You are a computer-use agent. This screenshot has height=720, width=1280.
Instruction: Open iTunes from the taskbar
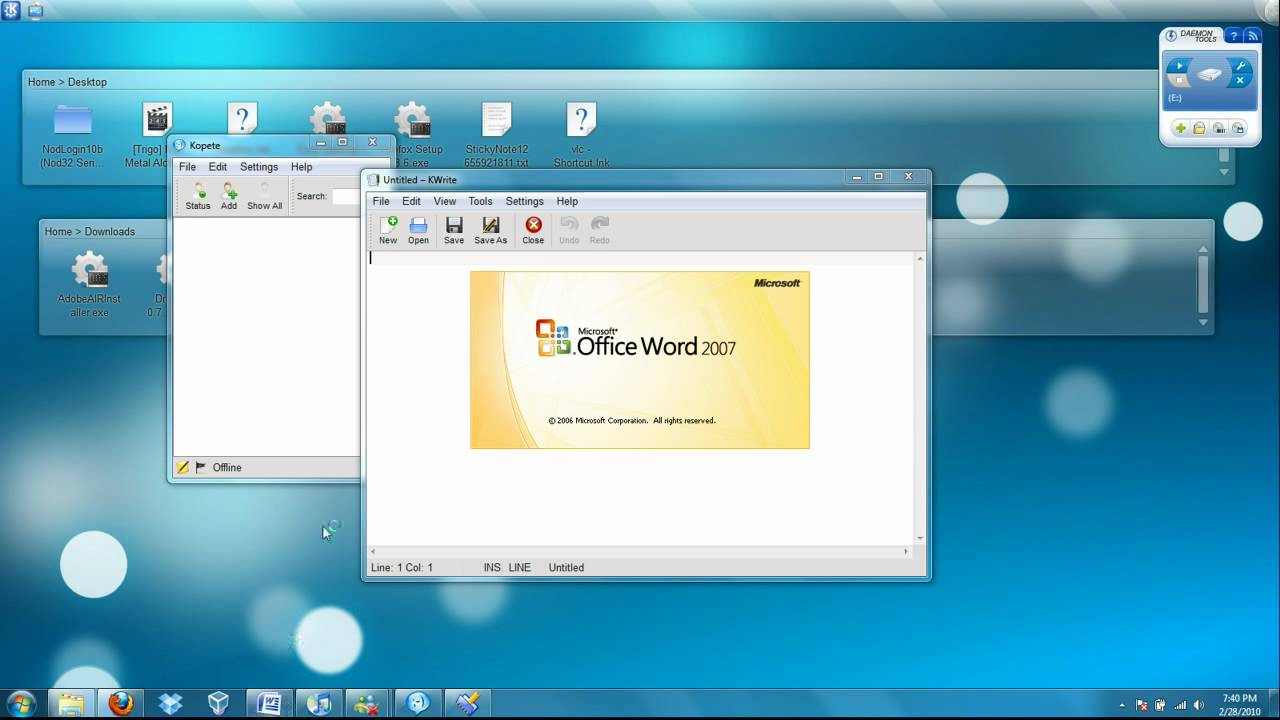coord(318,703)
